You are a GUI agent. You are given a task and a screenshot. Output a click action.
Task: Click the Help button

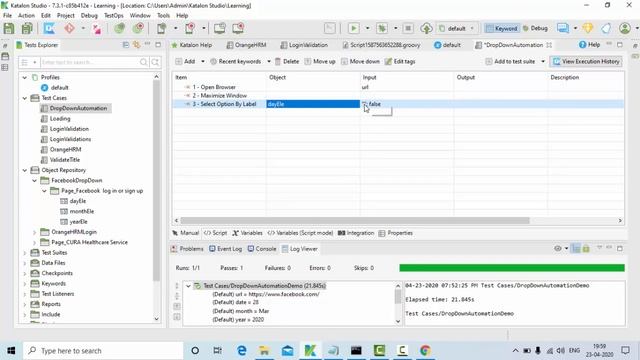click(589, 45)
